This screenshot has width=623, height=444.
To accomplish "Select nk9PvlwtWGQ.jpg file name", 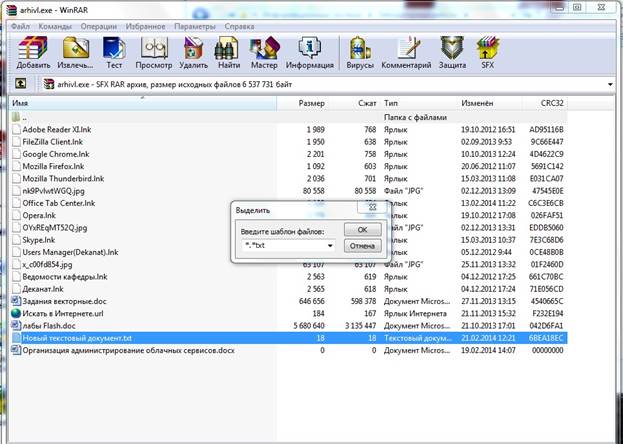I will 54,191.
